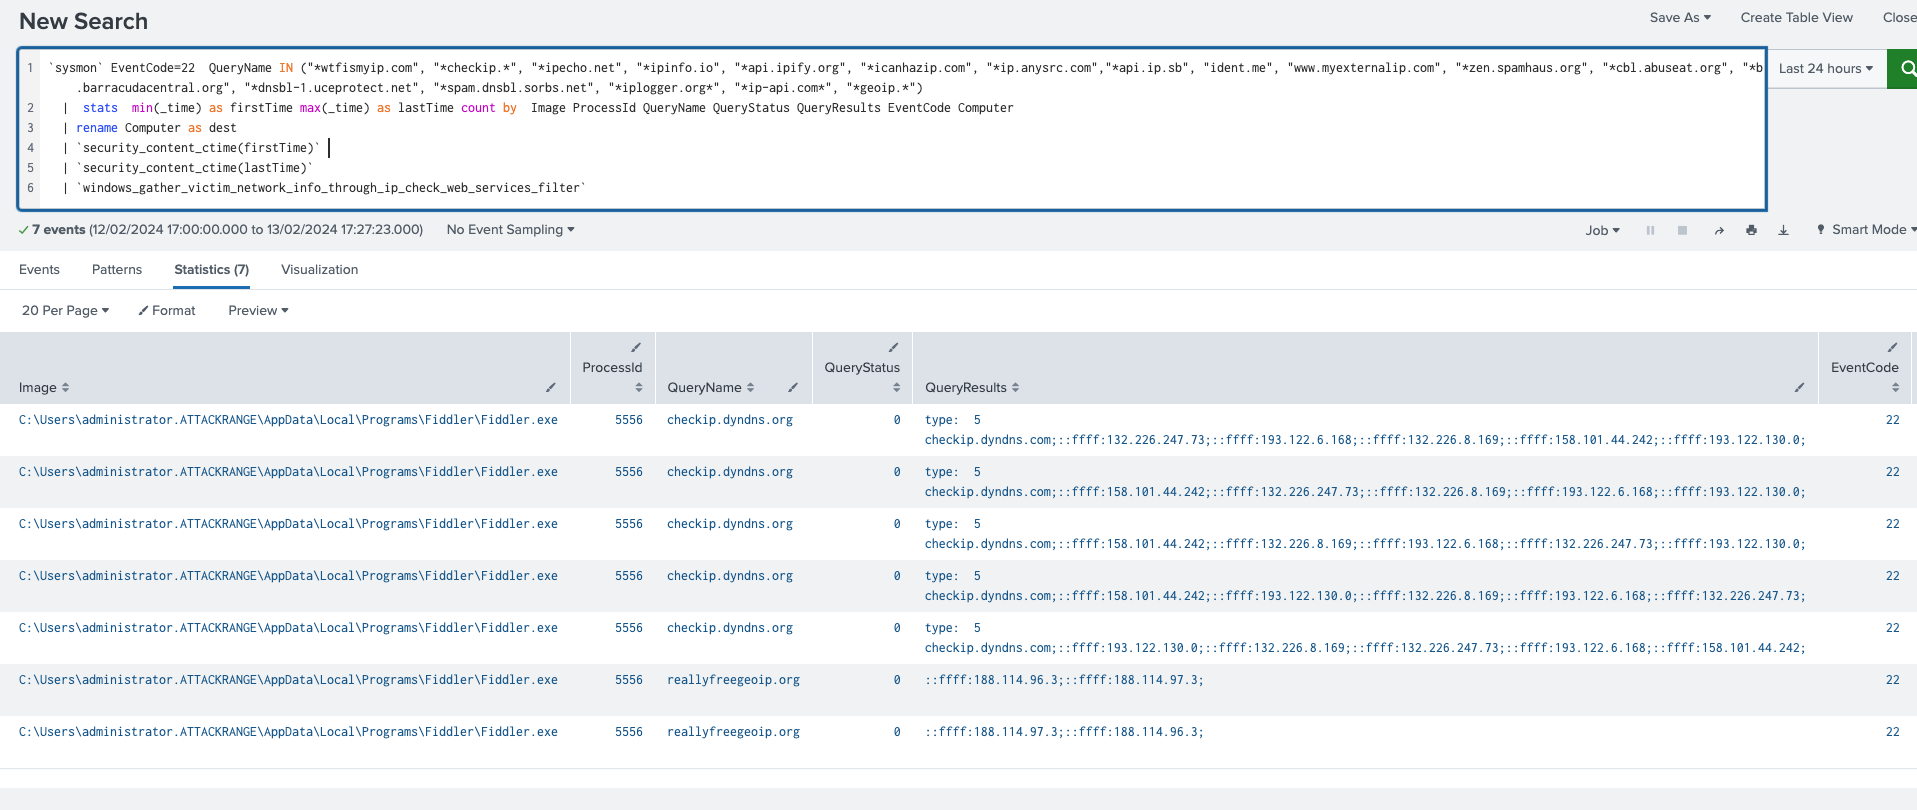Export results with the download icon

tap(1783, 230)
